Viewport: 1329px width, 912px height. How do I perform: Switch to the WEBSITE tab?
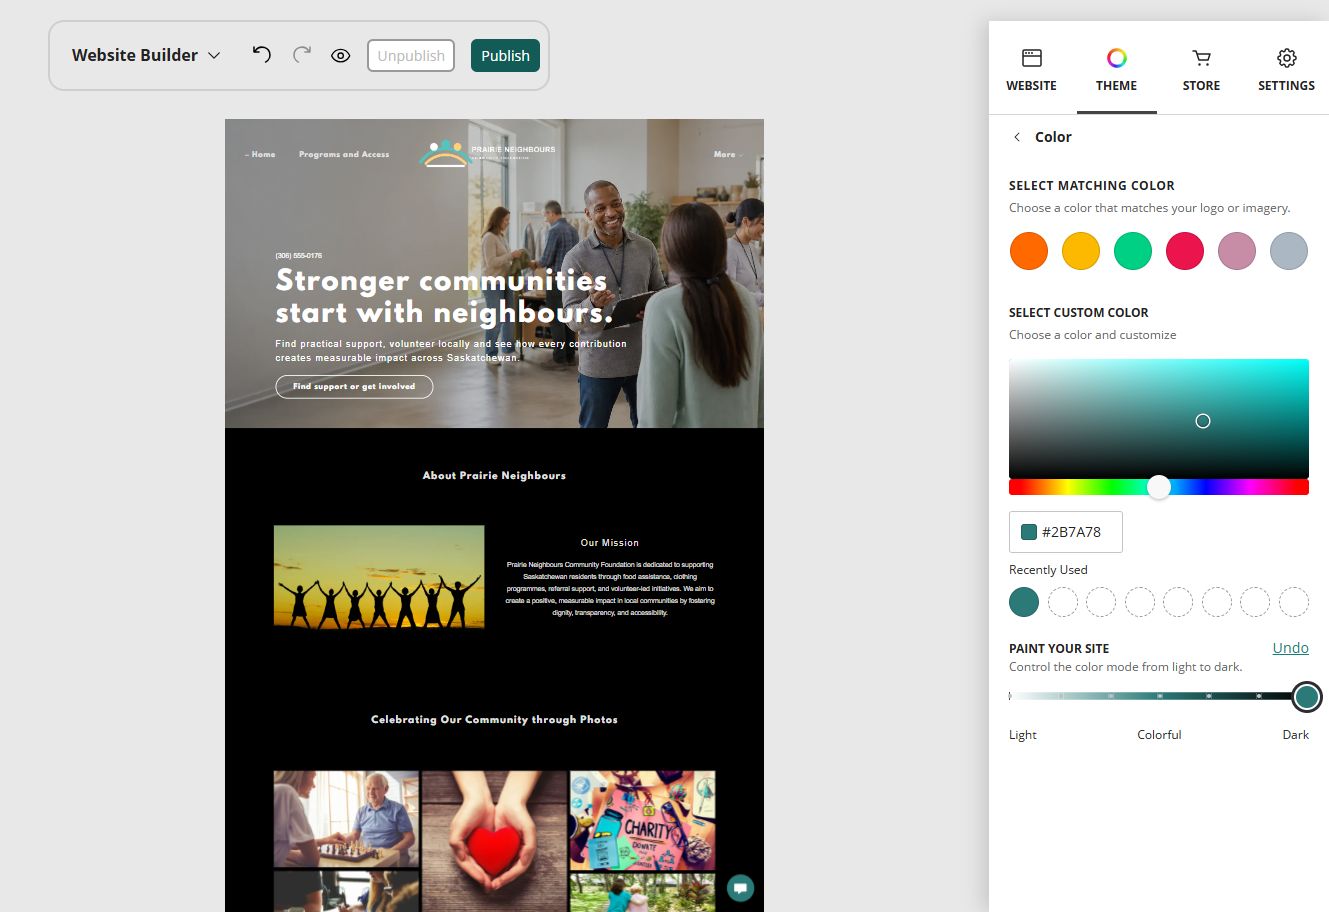(x=1031, y=70)
